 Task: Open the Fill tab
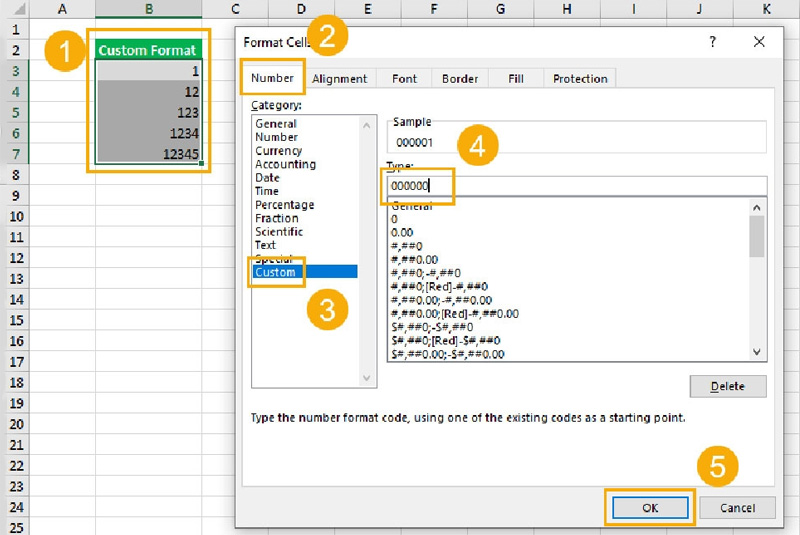click(x=515, y=79)
